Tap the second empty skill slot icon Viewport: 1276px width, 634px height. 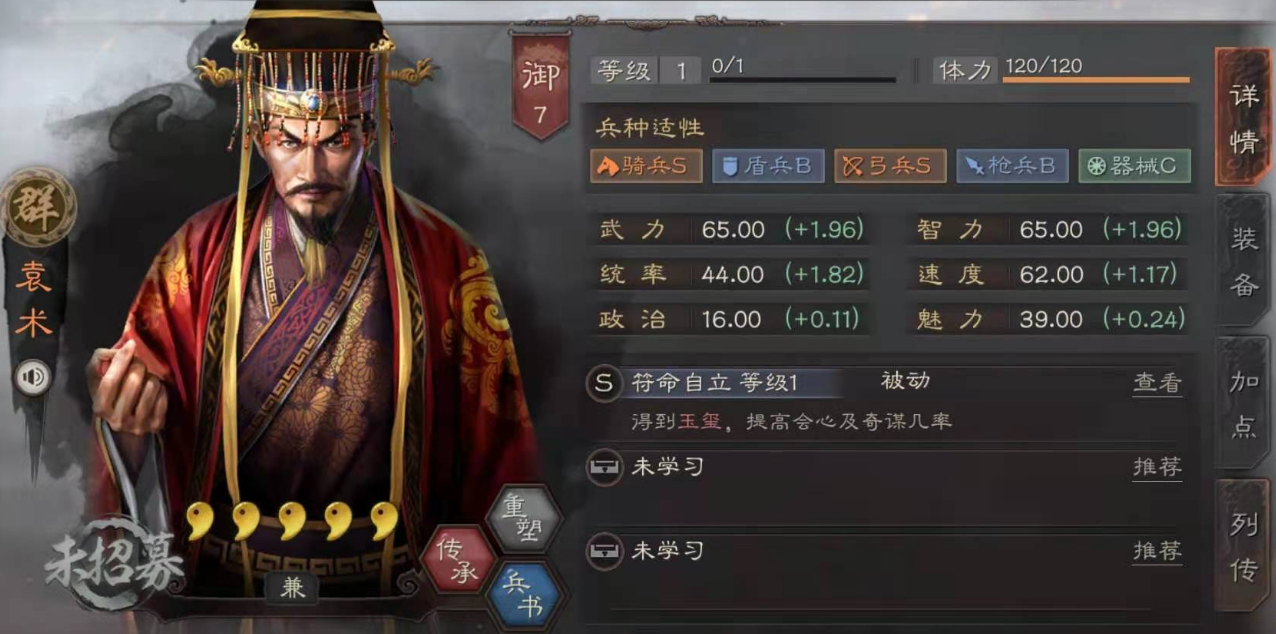[x=603, y=552]
